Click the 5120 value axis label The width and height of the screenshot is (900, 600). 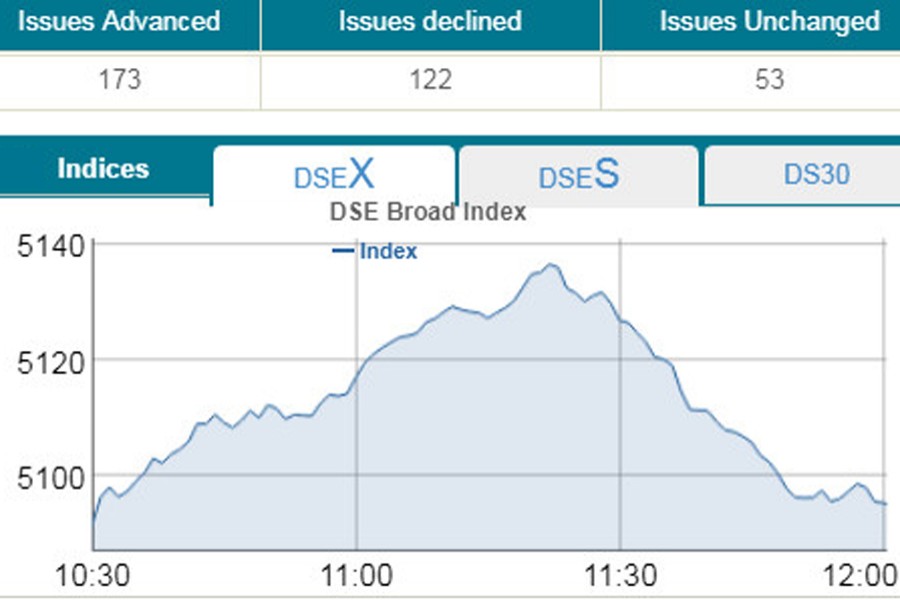tap(45, 359)
